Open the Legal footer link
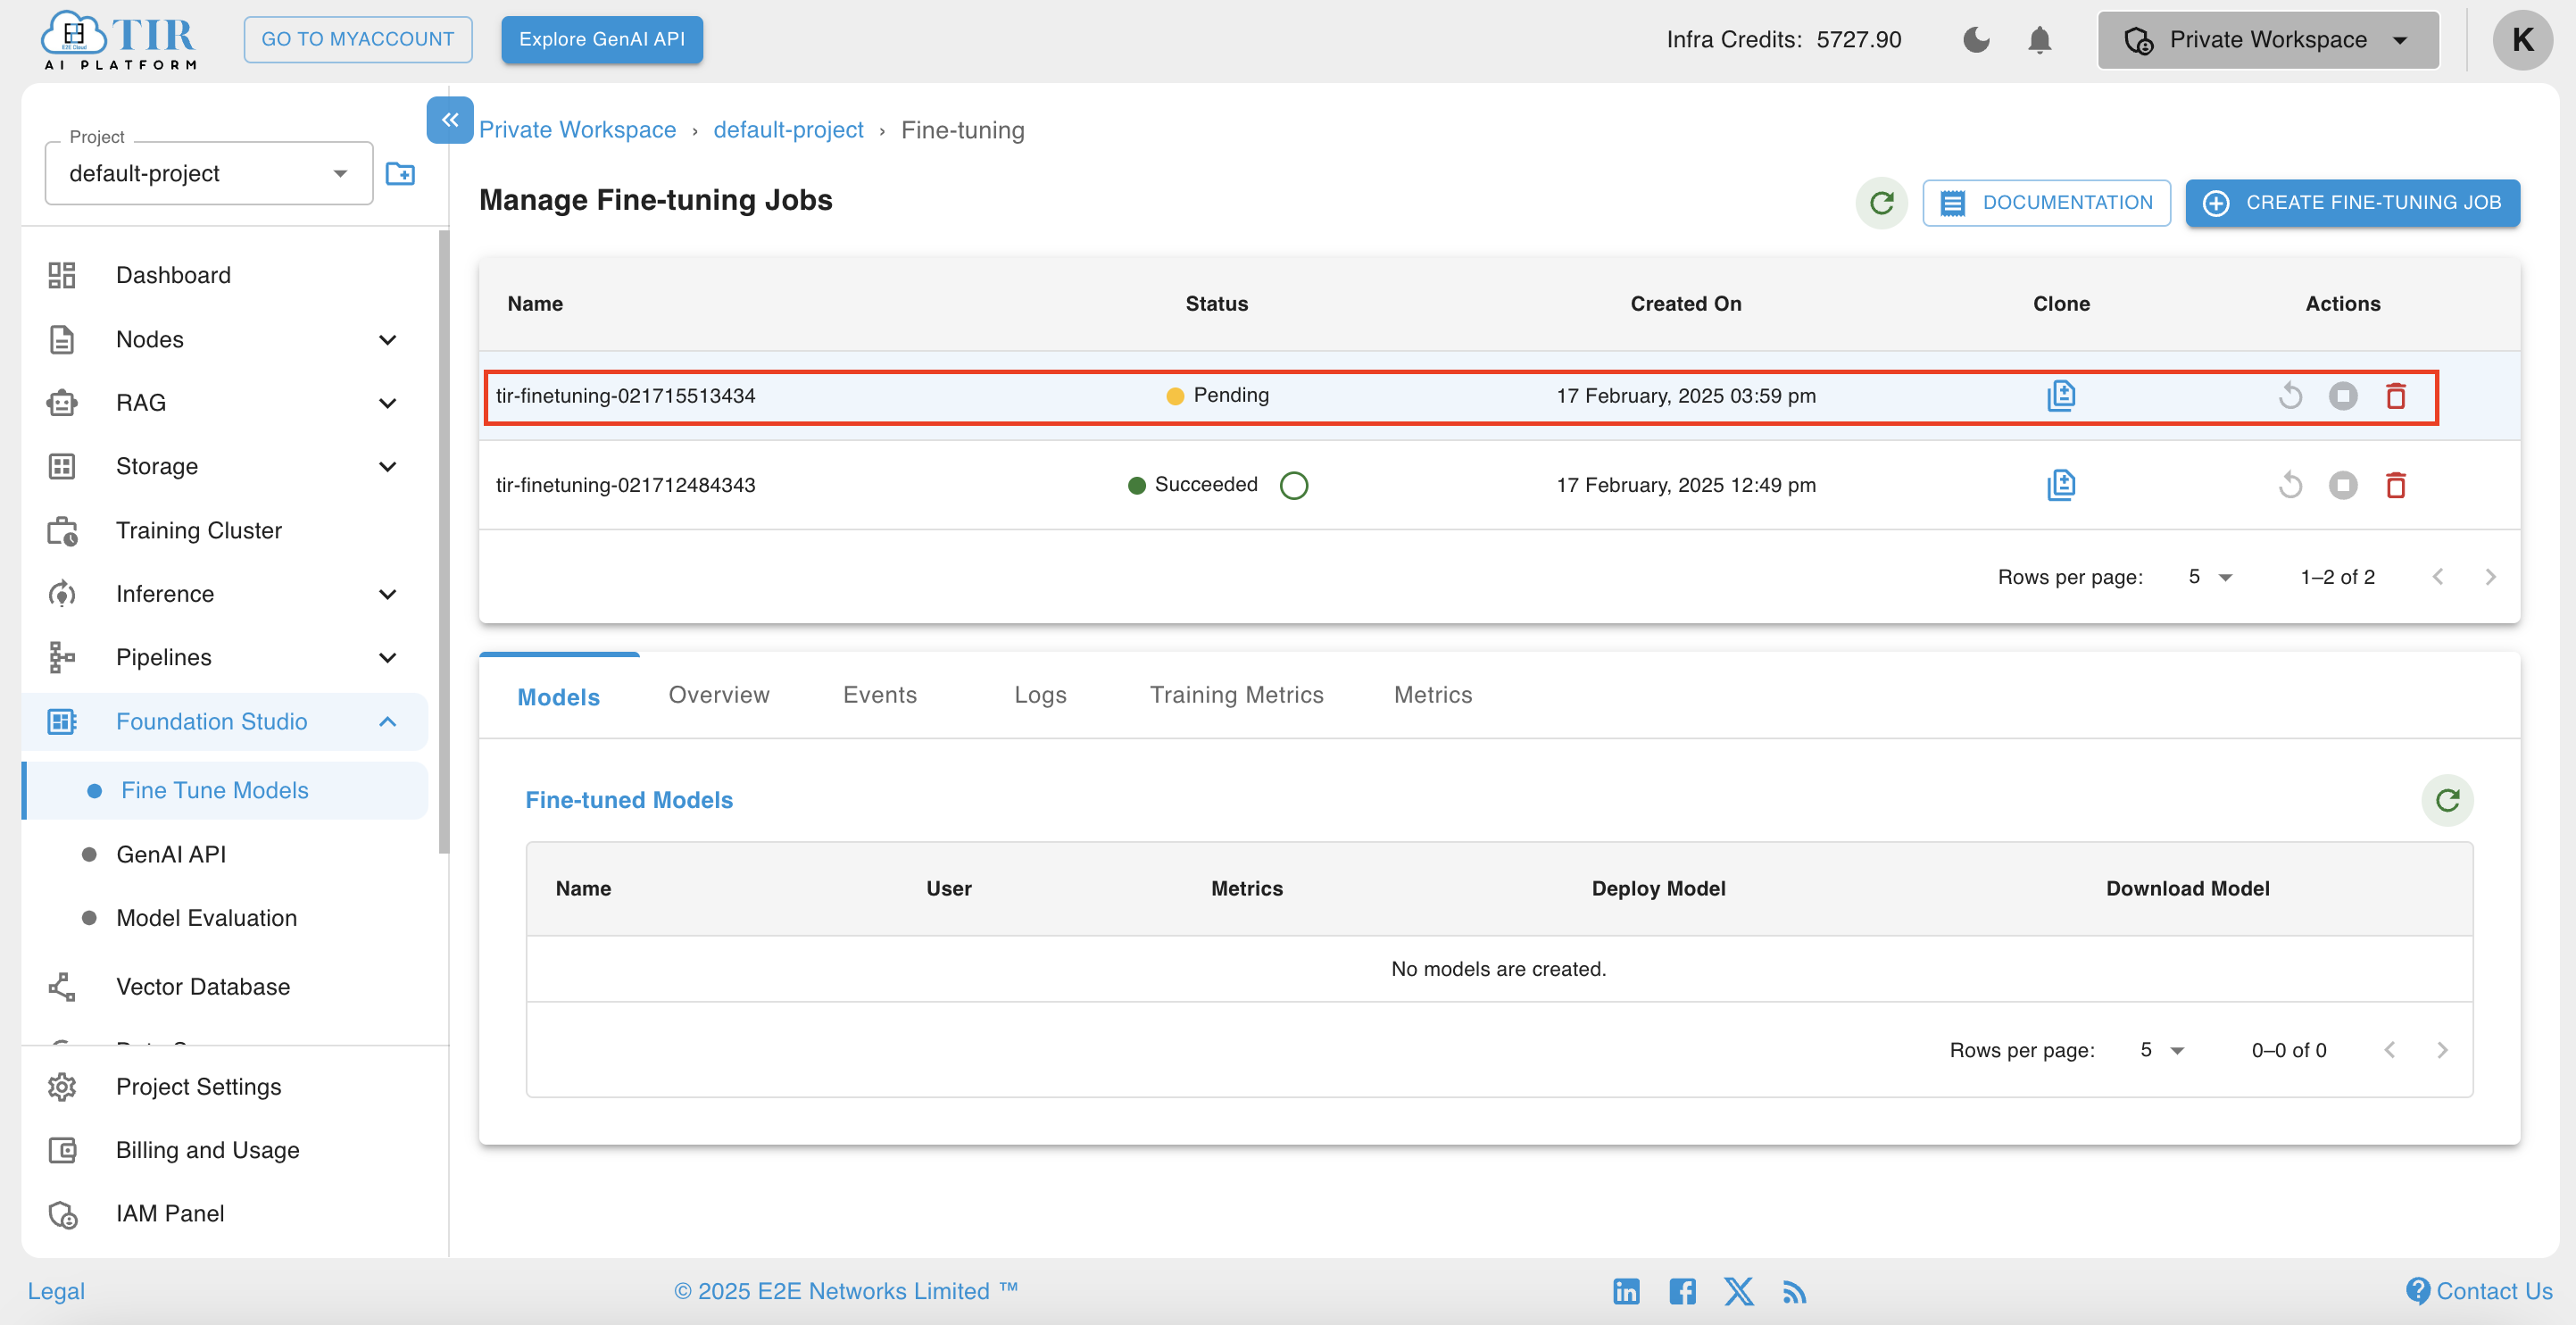This screenshot has width=2576, height=1325. click(x=56, y=1291)
